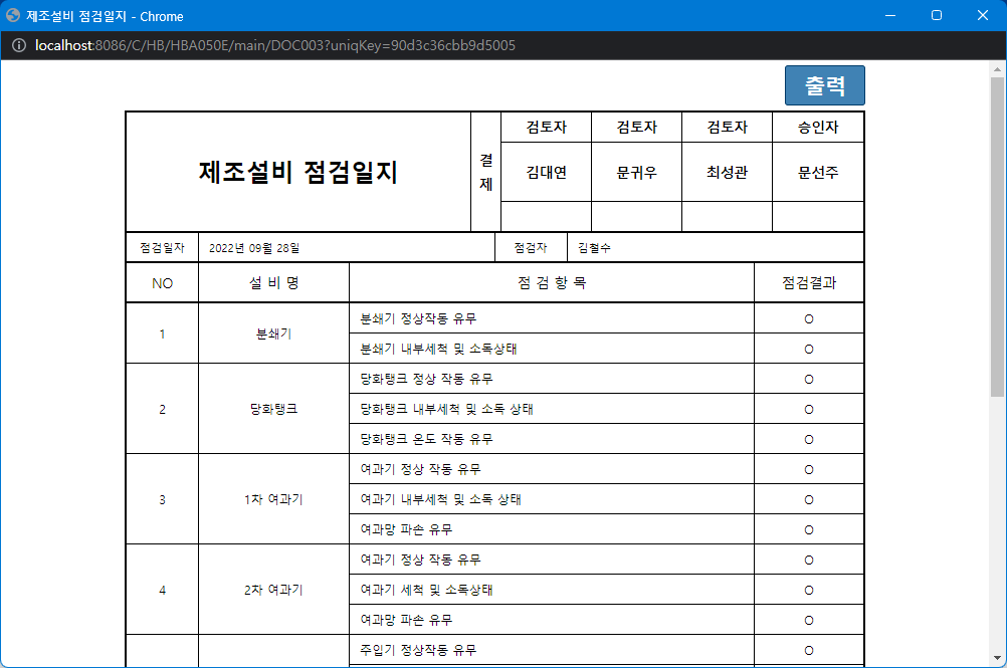The width and height of the screenshot is (1007, 668).
Task: Click item 분쇄기 내부세척 및 소독상태
Action: (x=438, y=349)
